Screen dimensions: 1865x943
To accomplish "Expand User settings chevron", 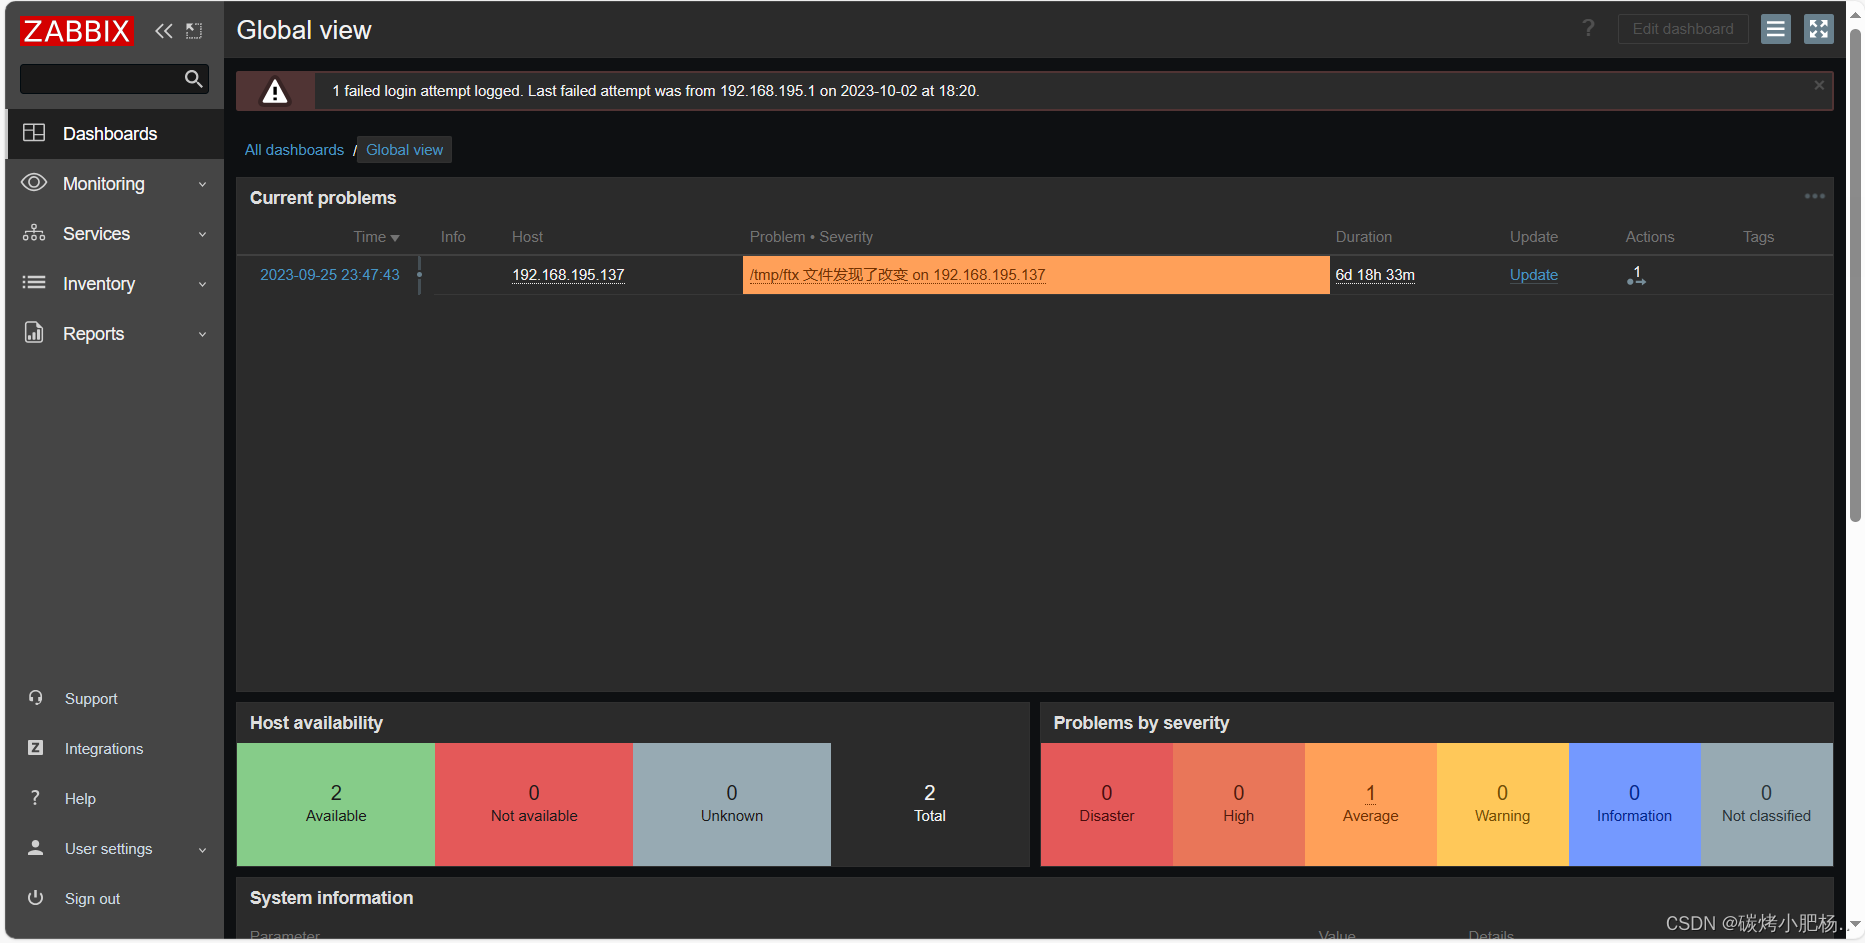I will 202,849.
